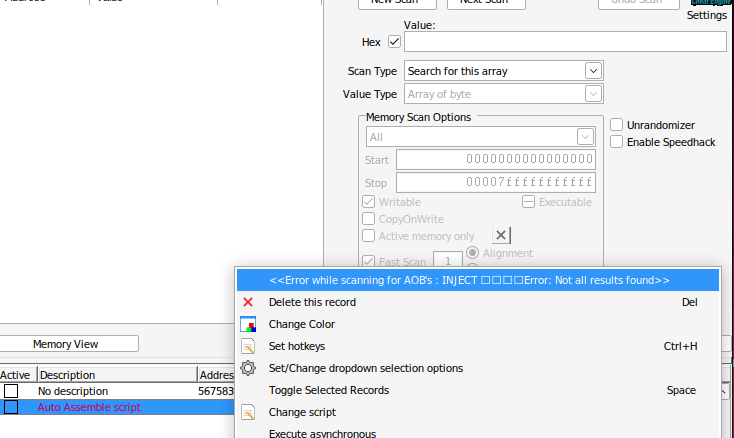Image resolution: width=734 pixels, height=438 pixels.
Task: Click the Address column header in list
Action: coord(216,375)
